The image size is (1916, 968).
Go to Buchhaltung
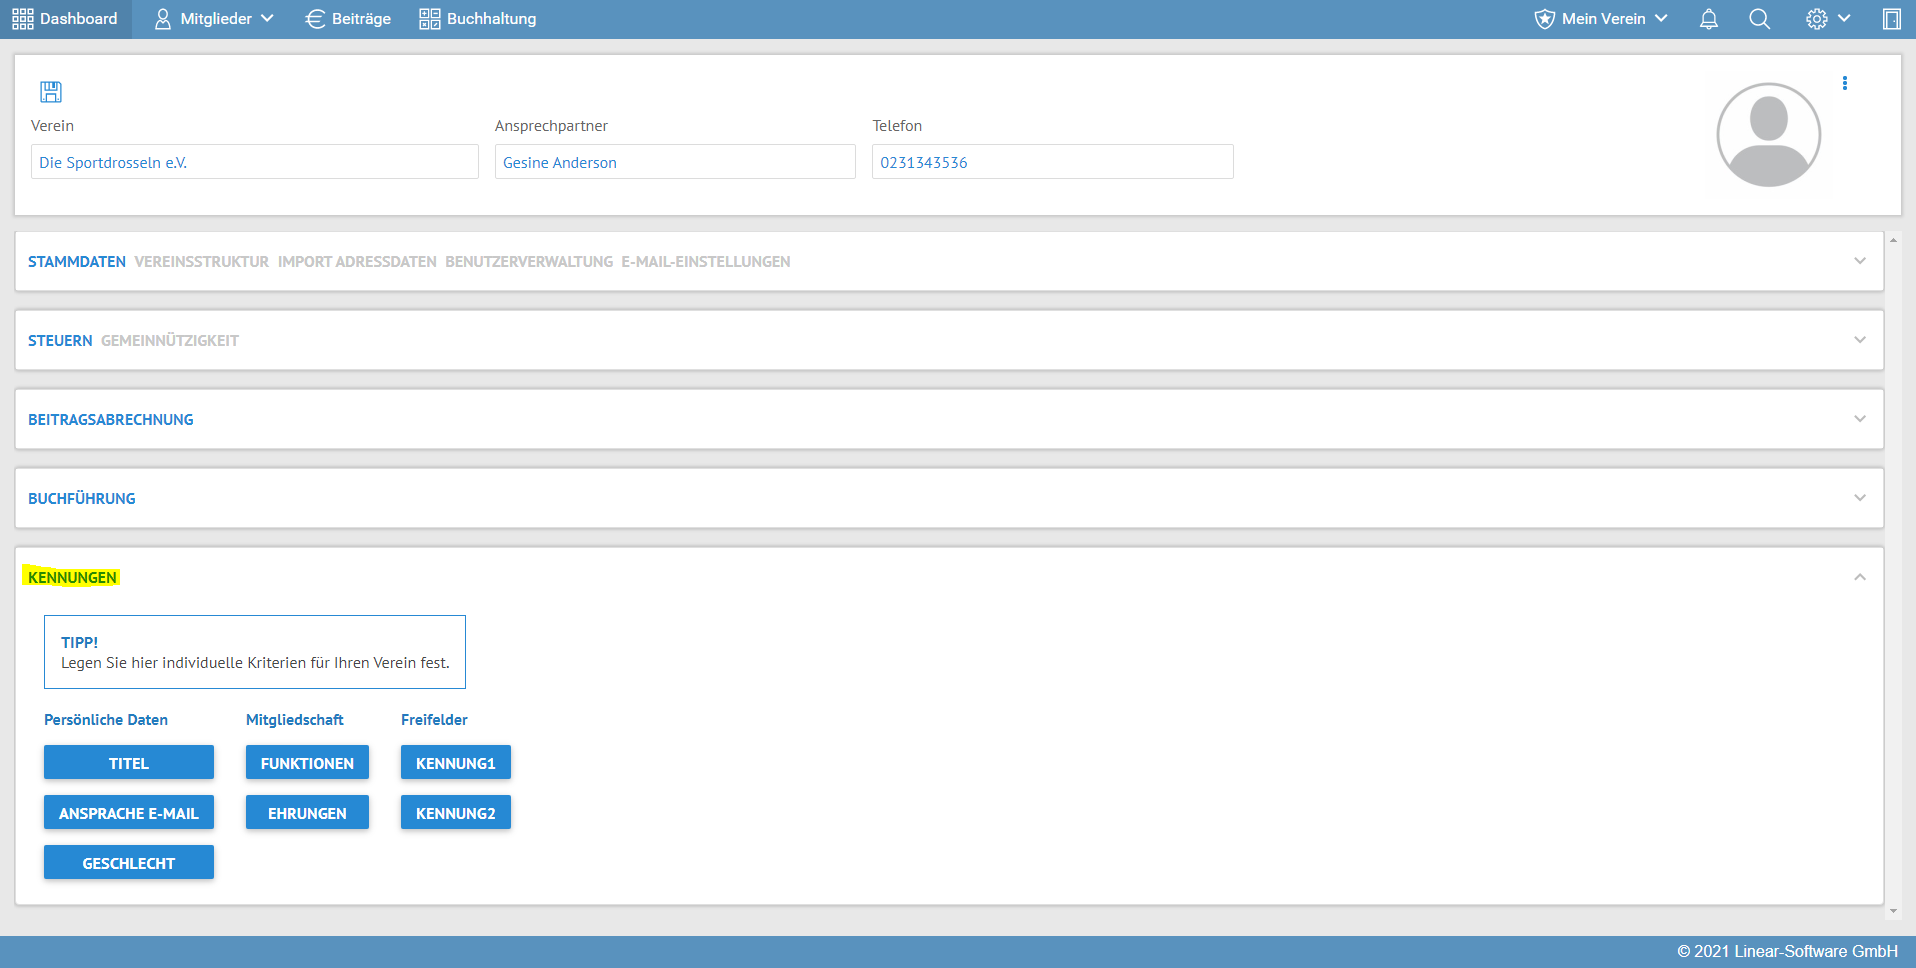click(478, 19)
